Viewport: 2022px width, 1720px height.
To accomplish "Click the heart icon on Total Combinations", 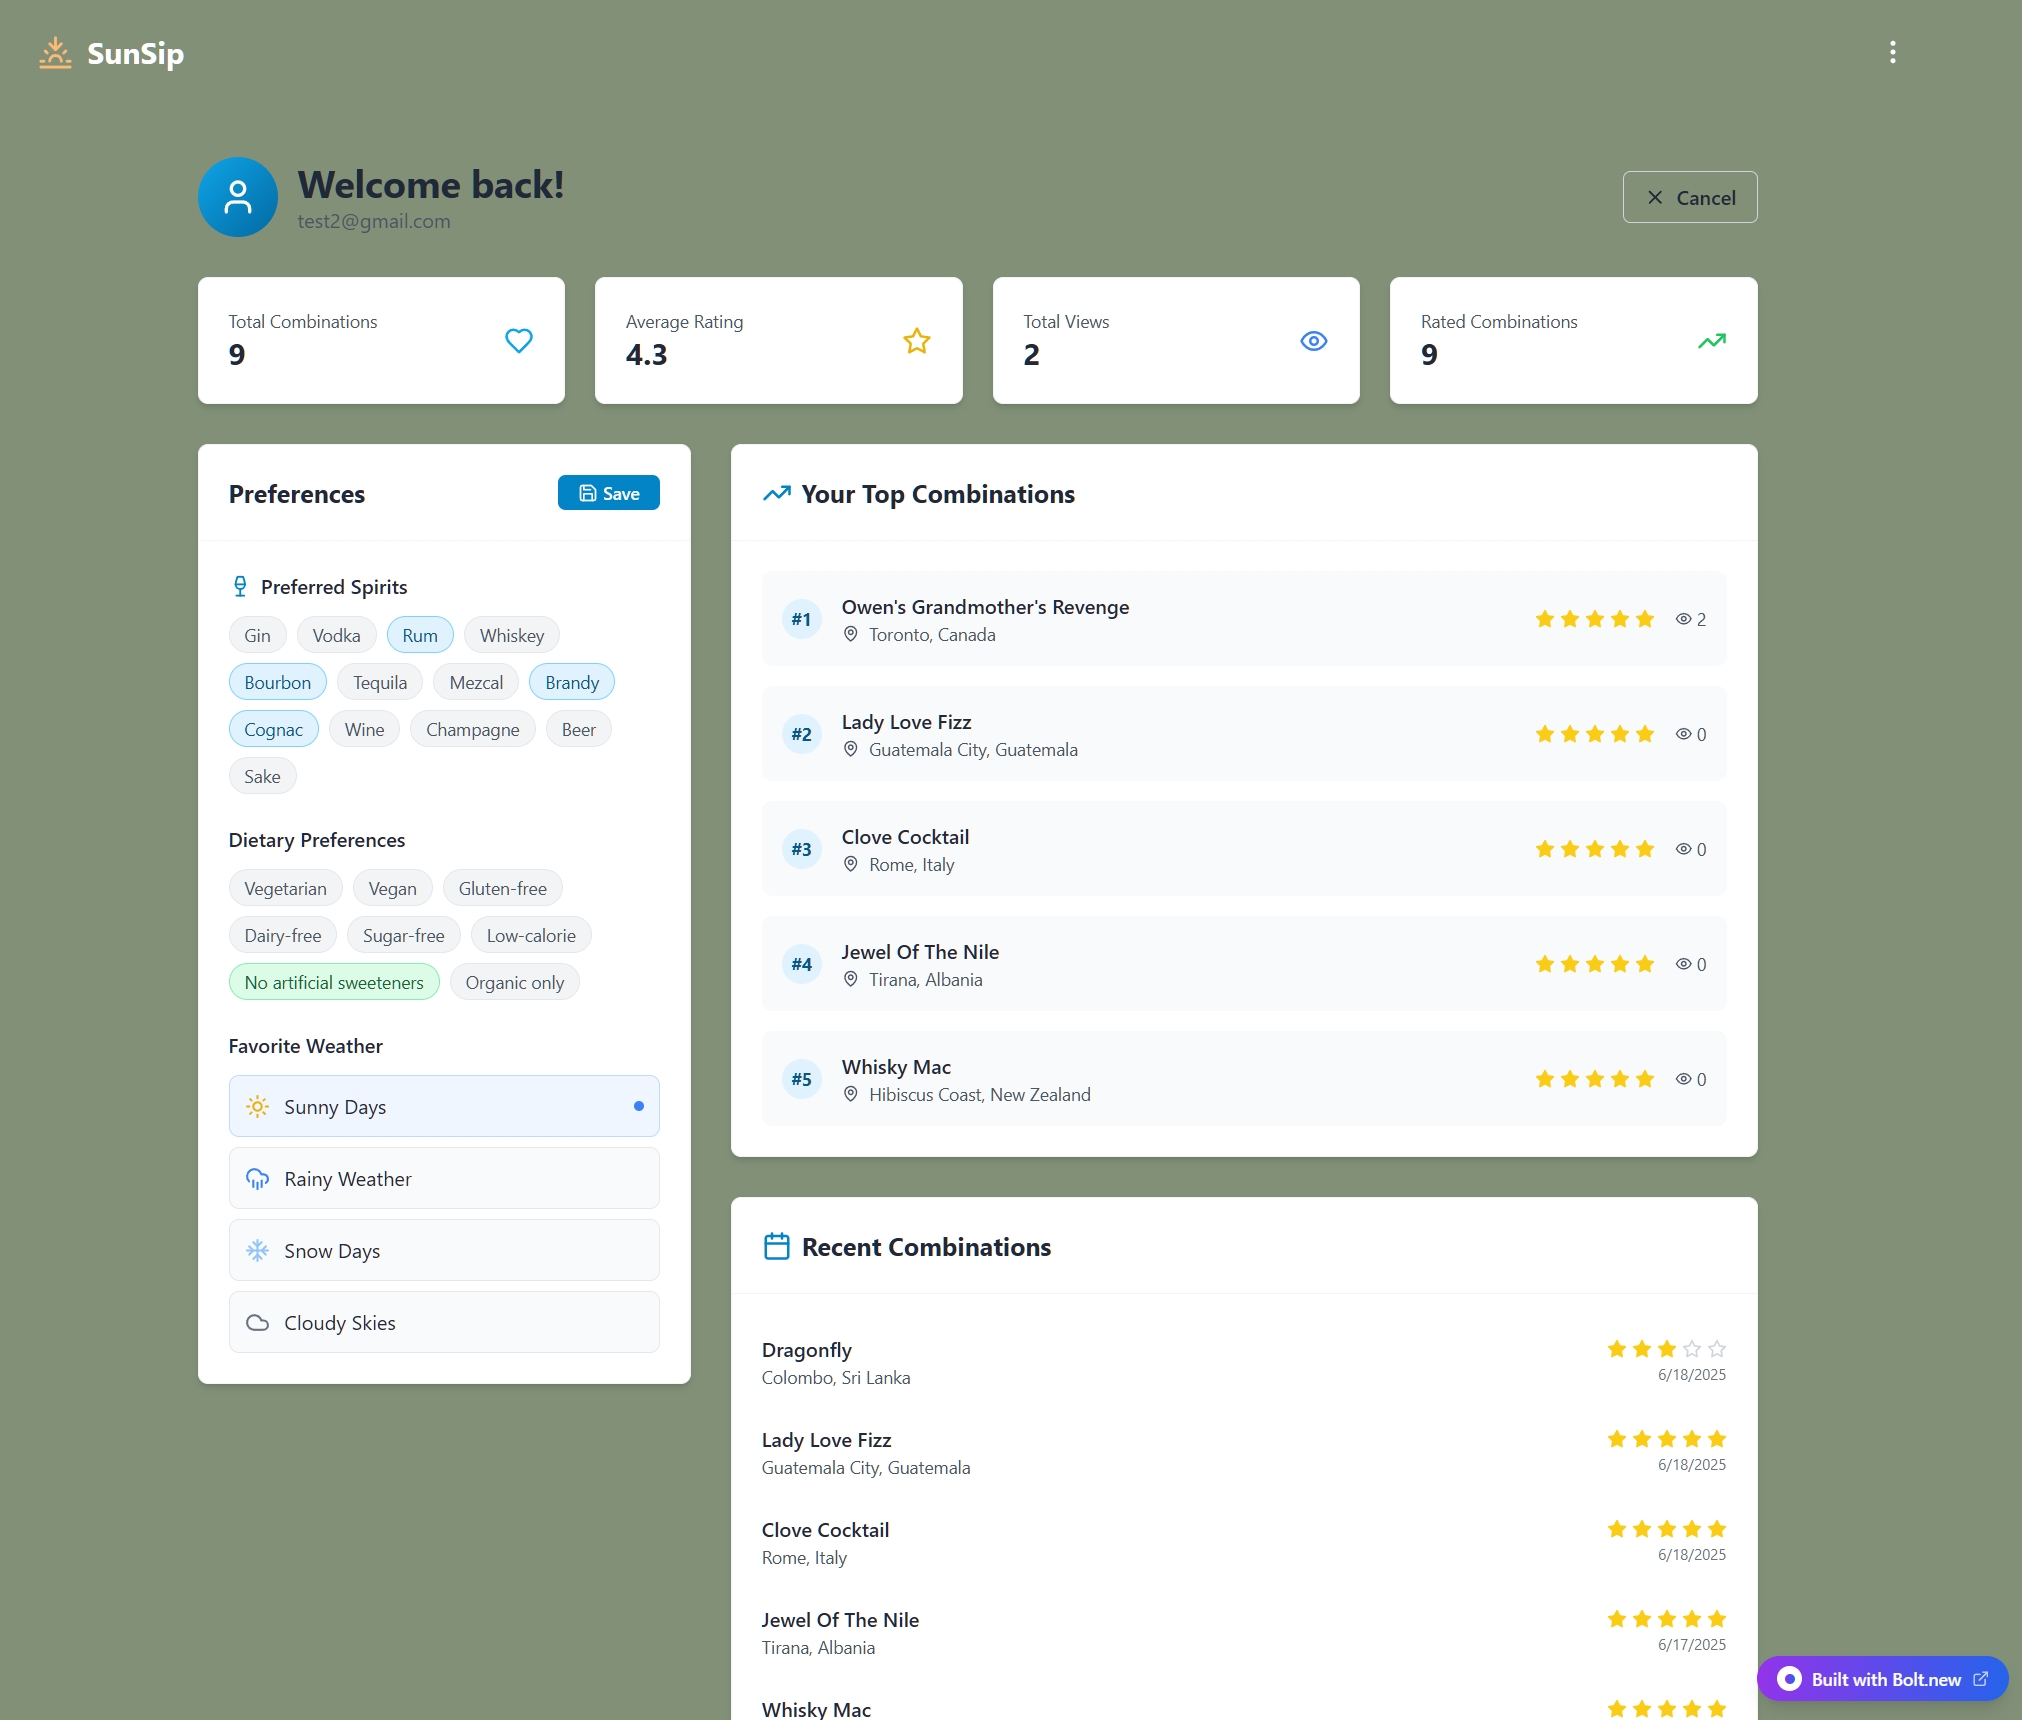I will (518, 341).
